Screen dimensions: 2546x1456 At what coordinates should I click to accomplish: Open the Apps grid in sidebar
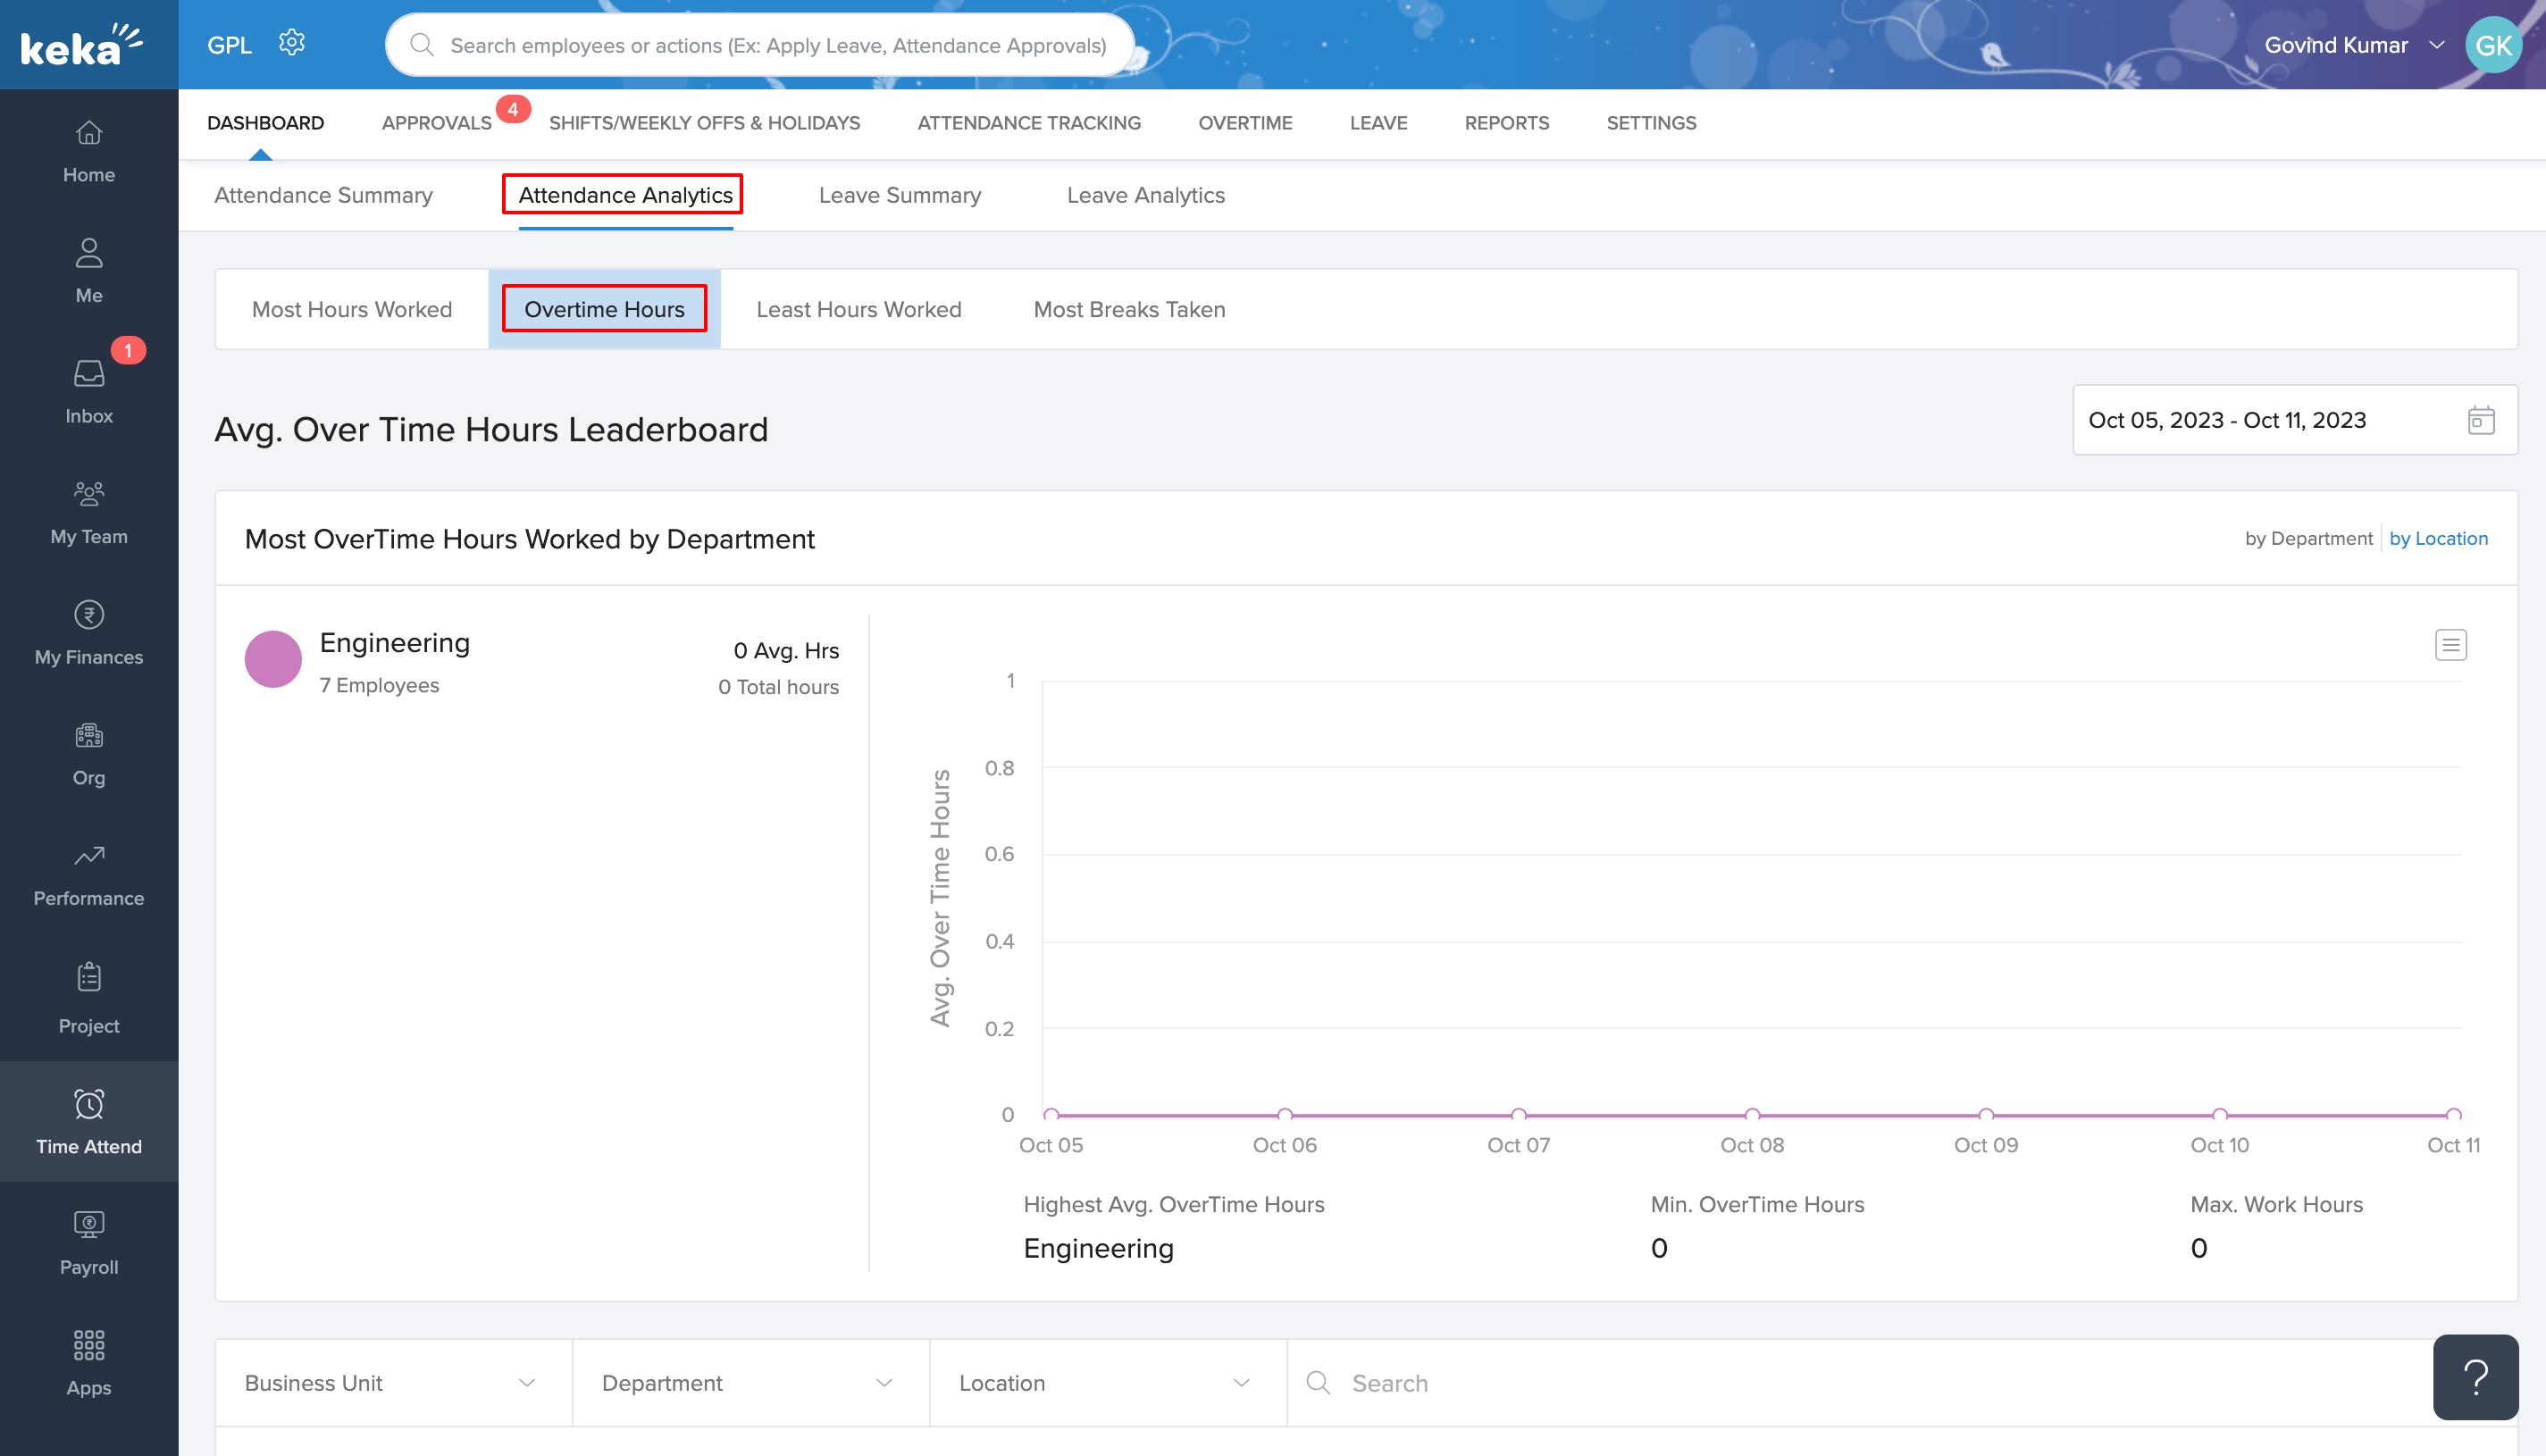click(89, 1362)
